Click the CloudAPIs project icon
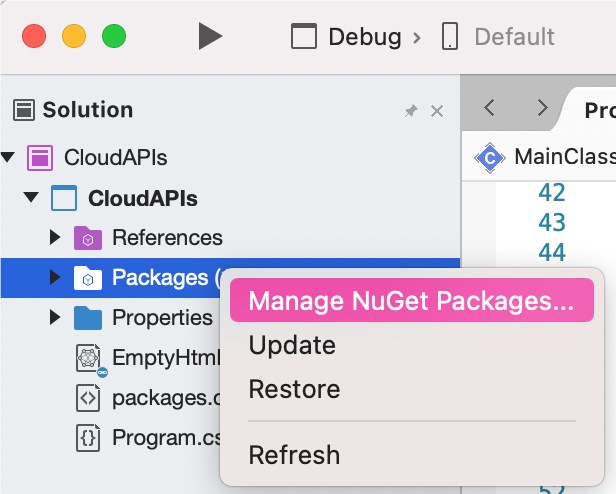Image resolution: width=616 pixels, height=494 pixels. [x=63, y=198]
